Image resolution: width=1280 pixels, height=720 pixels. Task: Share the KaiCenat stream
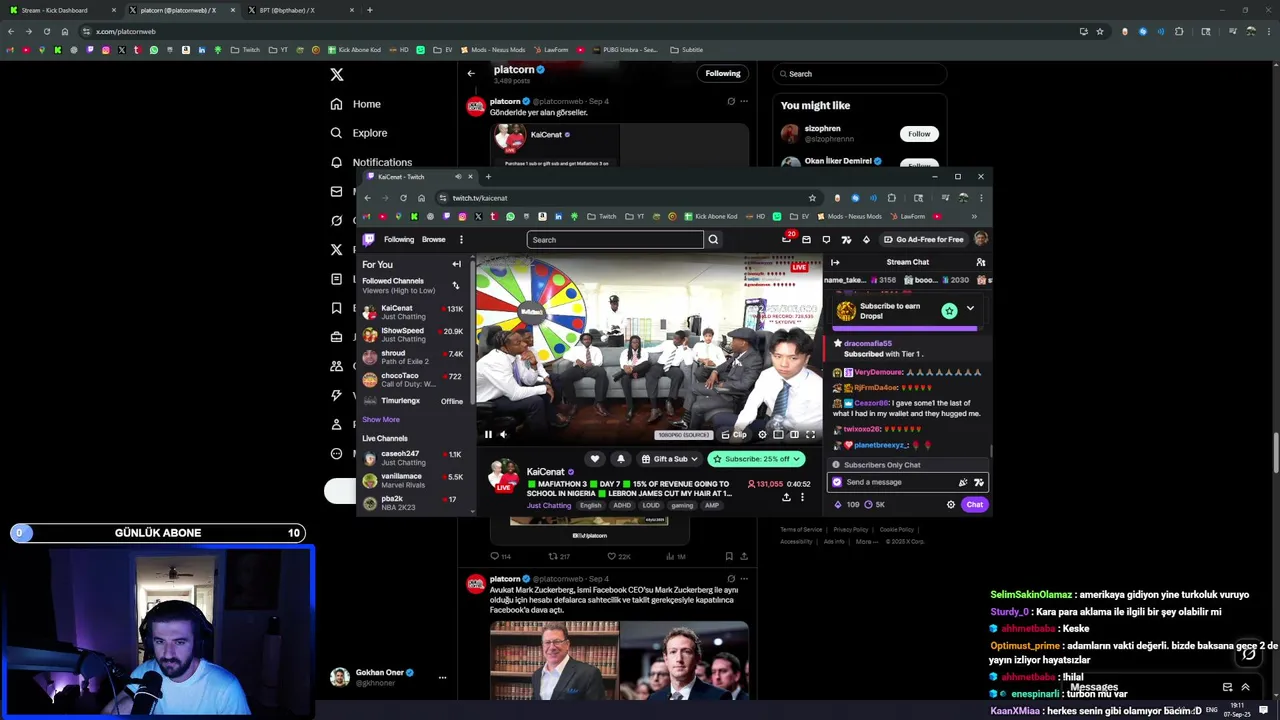point(786,497)
